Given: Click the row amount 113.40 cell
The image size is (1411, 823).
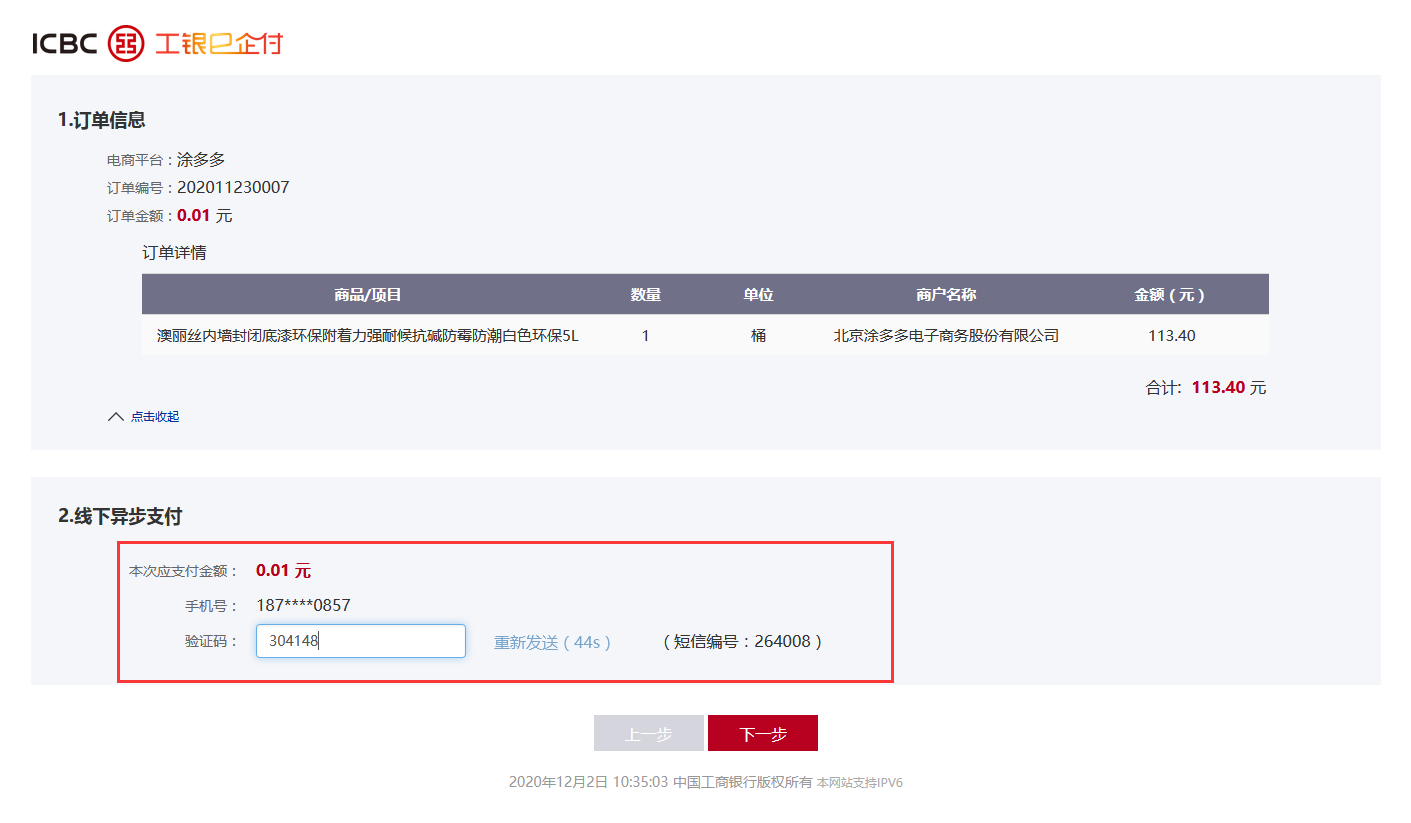Looking at the screenshot, I should click(x=1171, y=336).
